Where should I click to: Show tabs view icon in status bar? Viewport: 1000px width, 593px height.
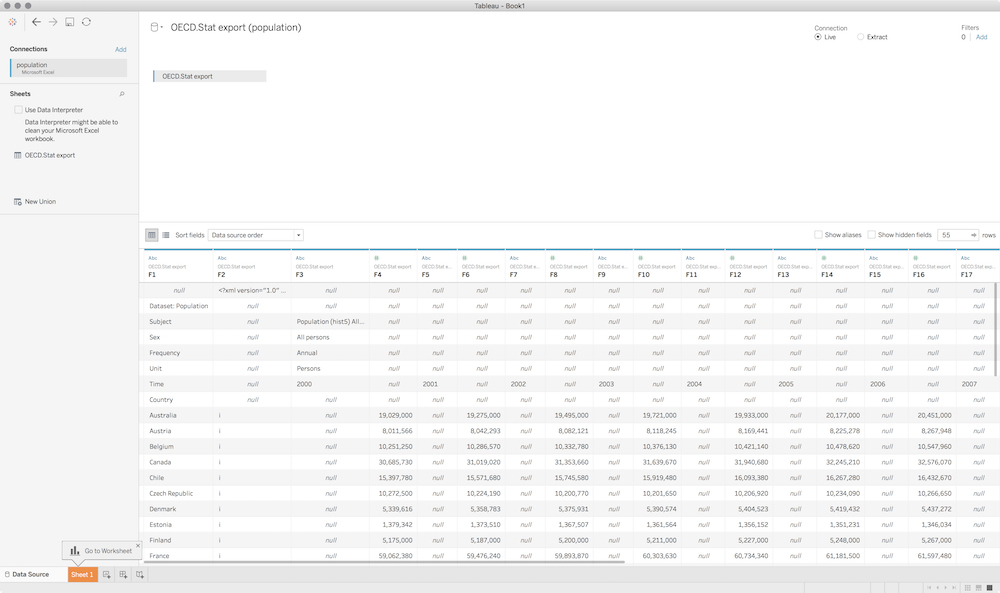pos(990,588)
